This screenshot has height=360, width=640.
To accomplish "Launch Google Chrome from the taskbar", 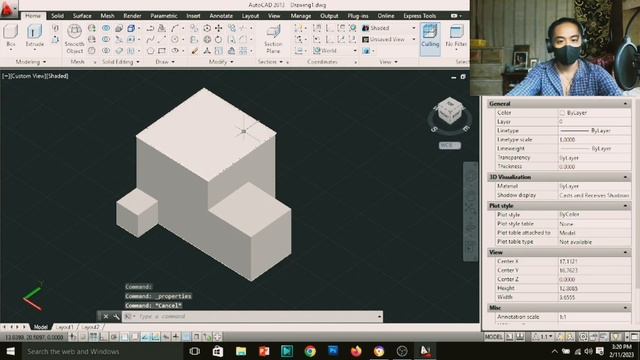I will coord(310,351).
